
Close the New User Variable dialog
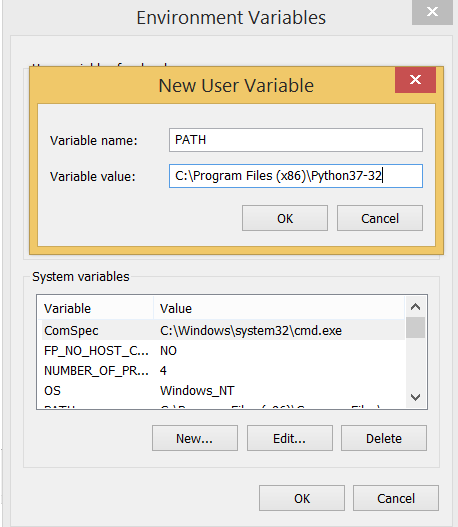415,80
